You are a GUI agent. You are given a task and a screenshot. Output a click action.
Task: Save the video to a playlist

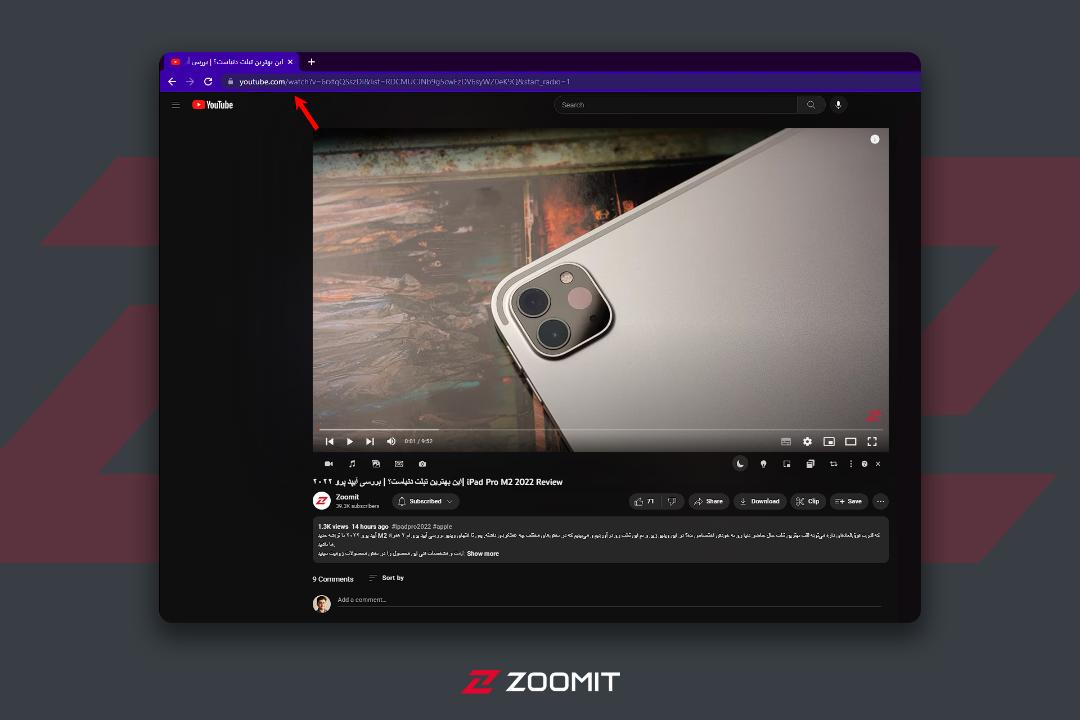[849, 502]
